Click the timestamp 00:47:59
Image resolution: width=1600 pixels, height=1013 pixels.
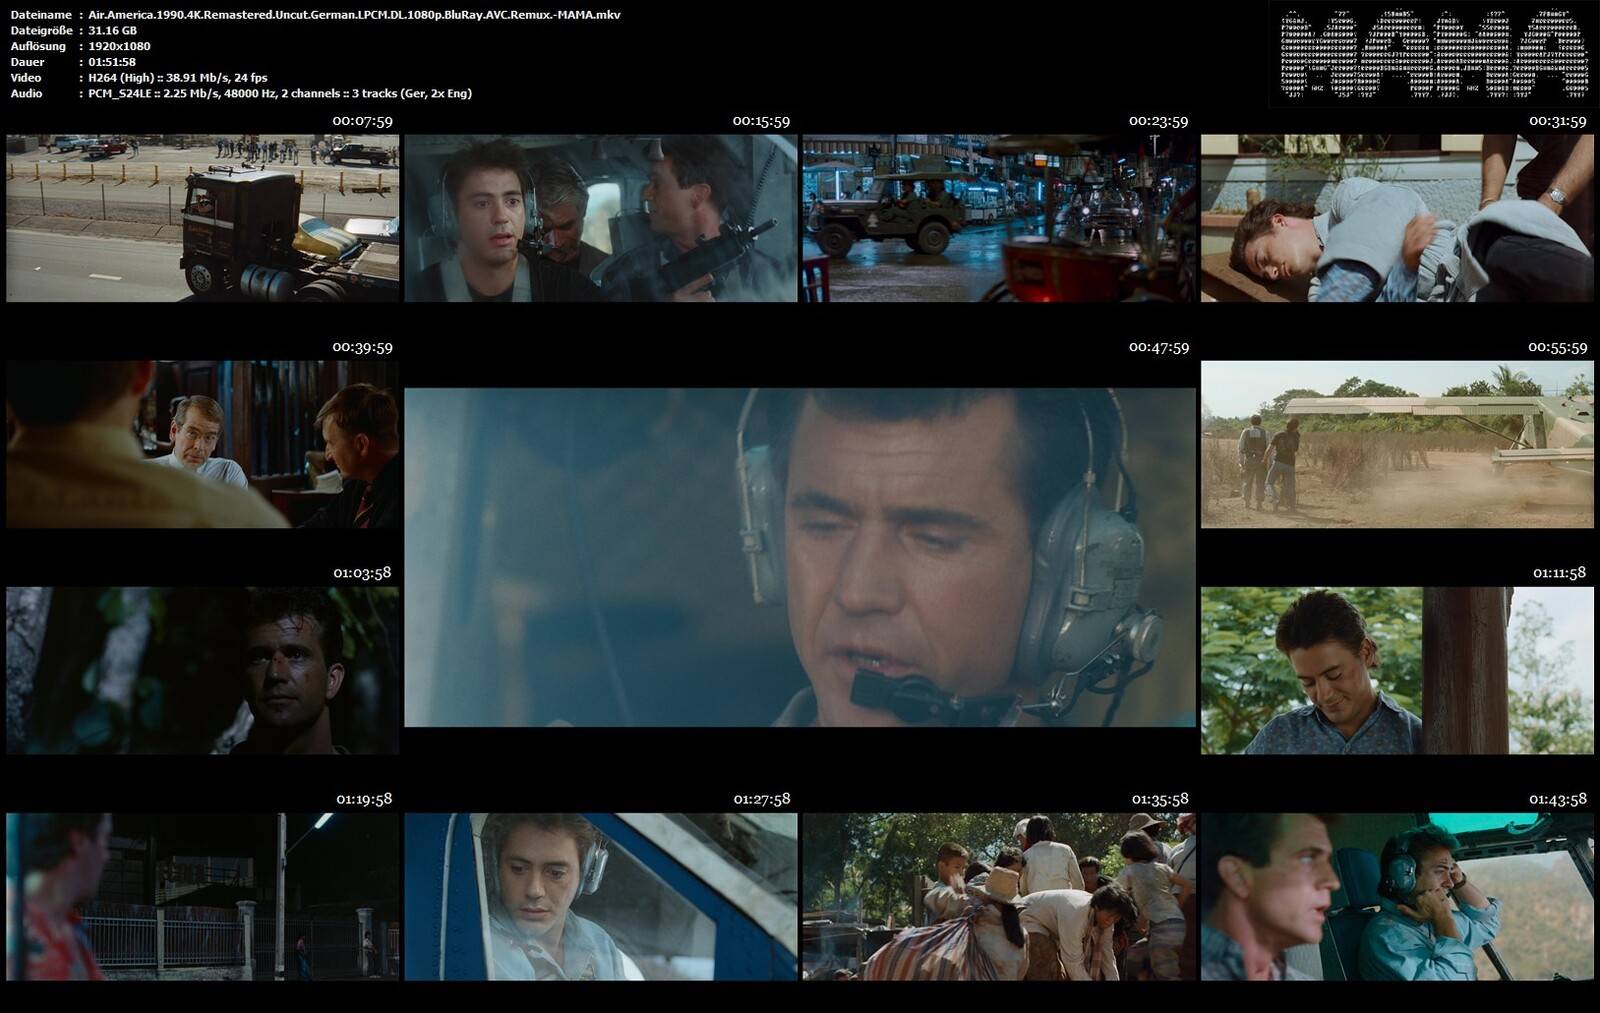(x=1159, y=347)
